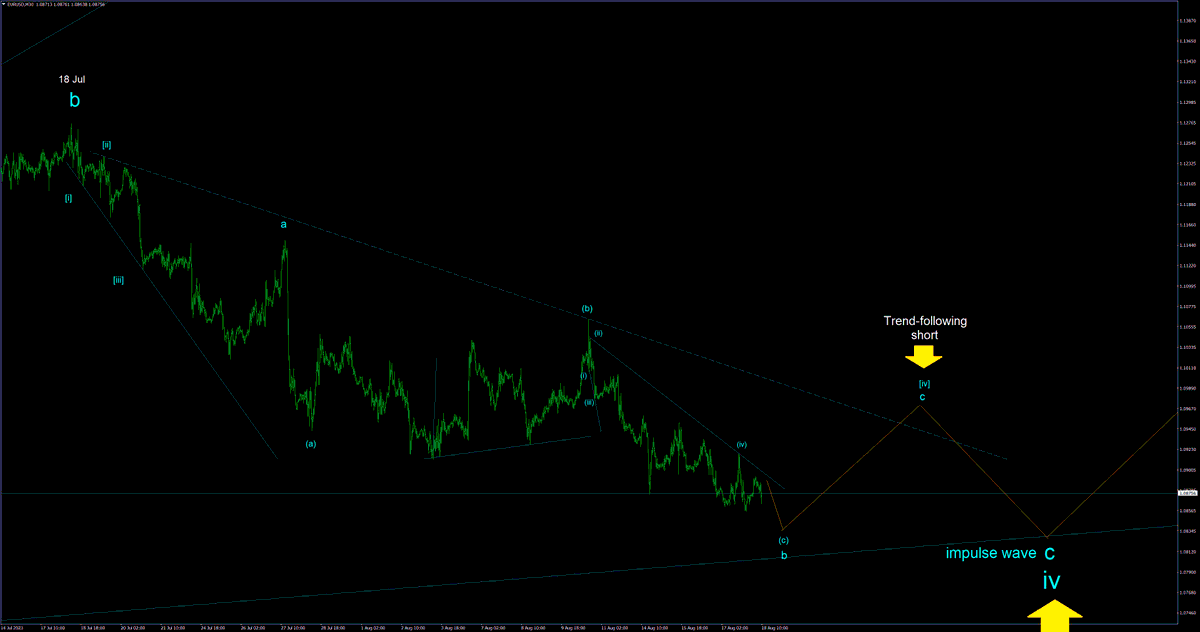Select the Trend-following short annotation text
The height and width of the screenshot is (632, 1200).
(x=924, y=328)
